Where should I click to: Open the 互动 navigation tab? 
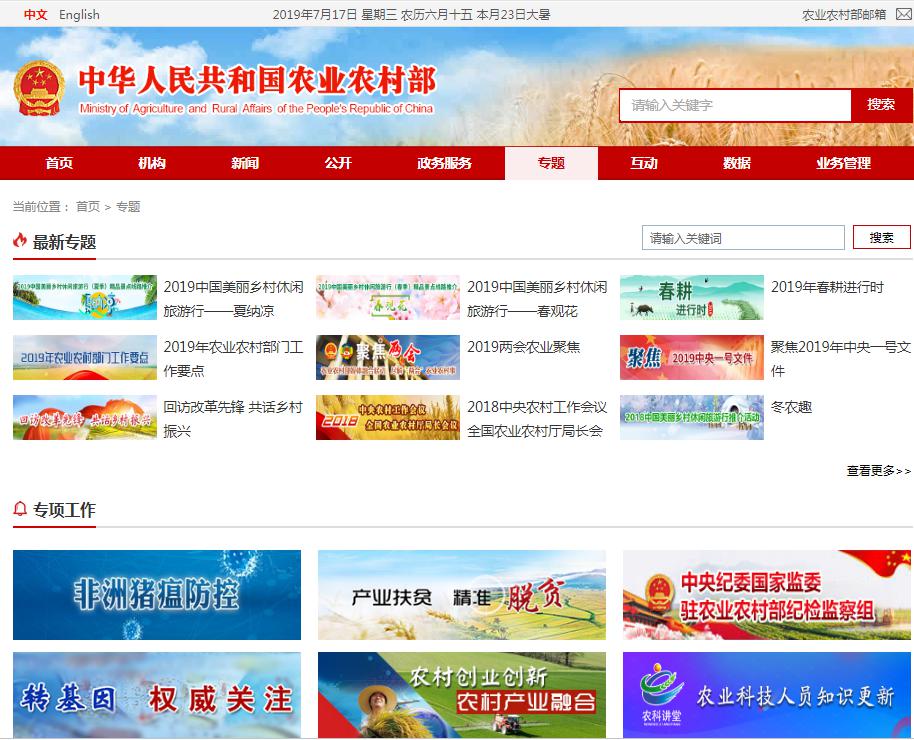(x=644, y=163)
